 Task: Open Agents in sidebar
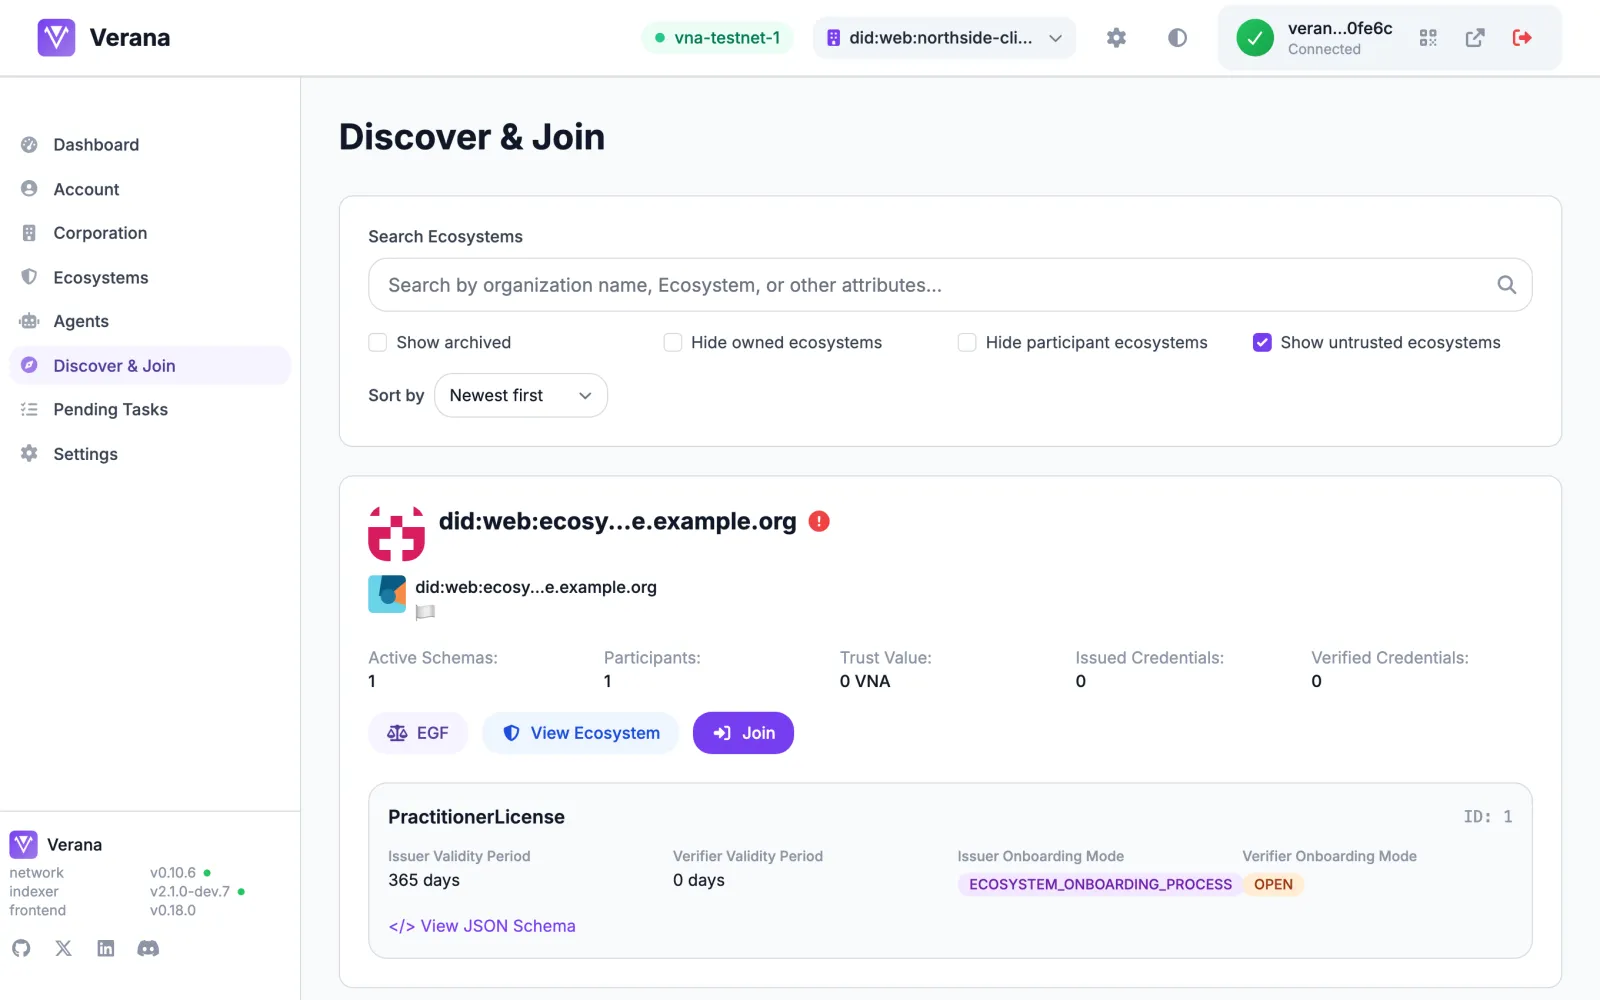coord(150,321)
